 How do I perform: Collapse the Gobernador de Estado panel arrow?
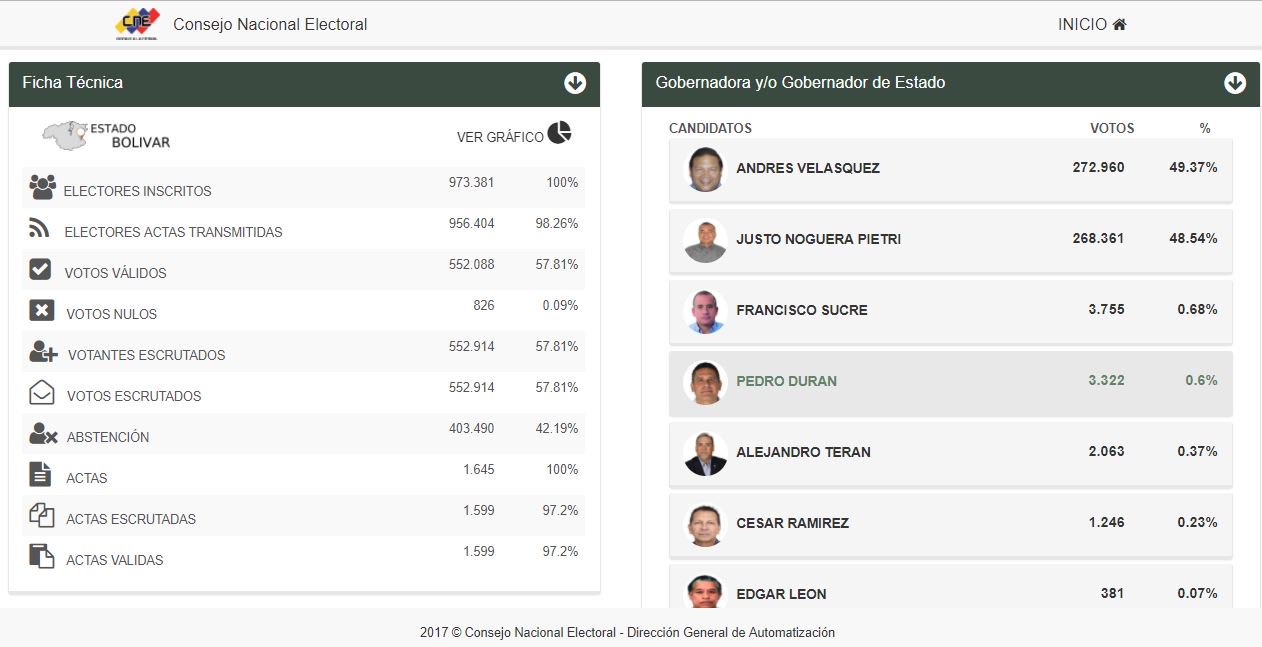[x=1235, y=83]
